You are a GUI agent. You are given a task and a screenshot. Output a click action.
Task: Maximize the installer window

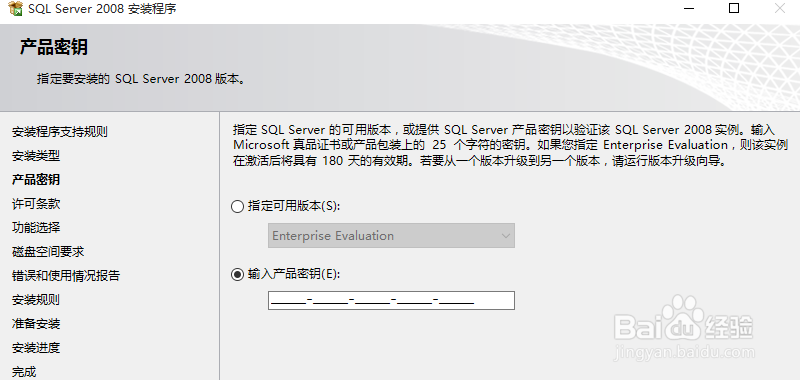(734, 8)
